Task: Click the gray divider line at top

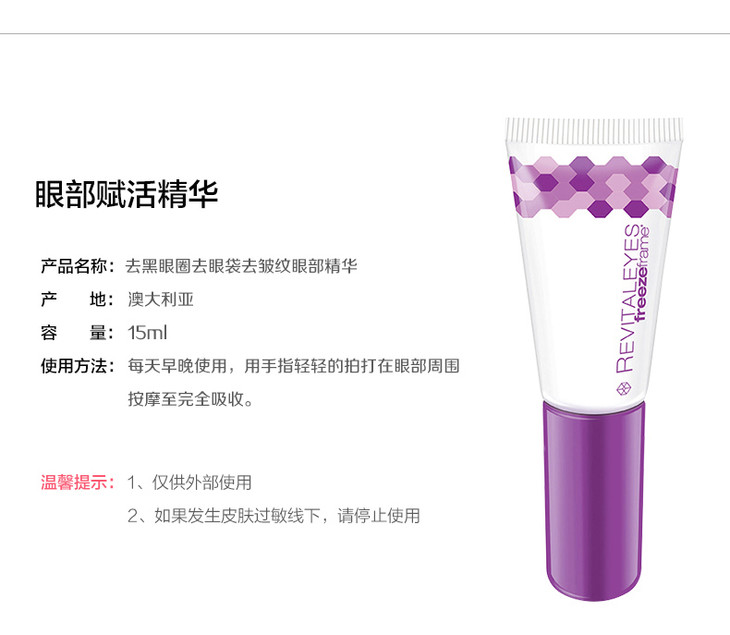Action: (x=365, y=34)
